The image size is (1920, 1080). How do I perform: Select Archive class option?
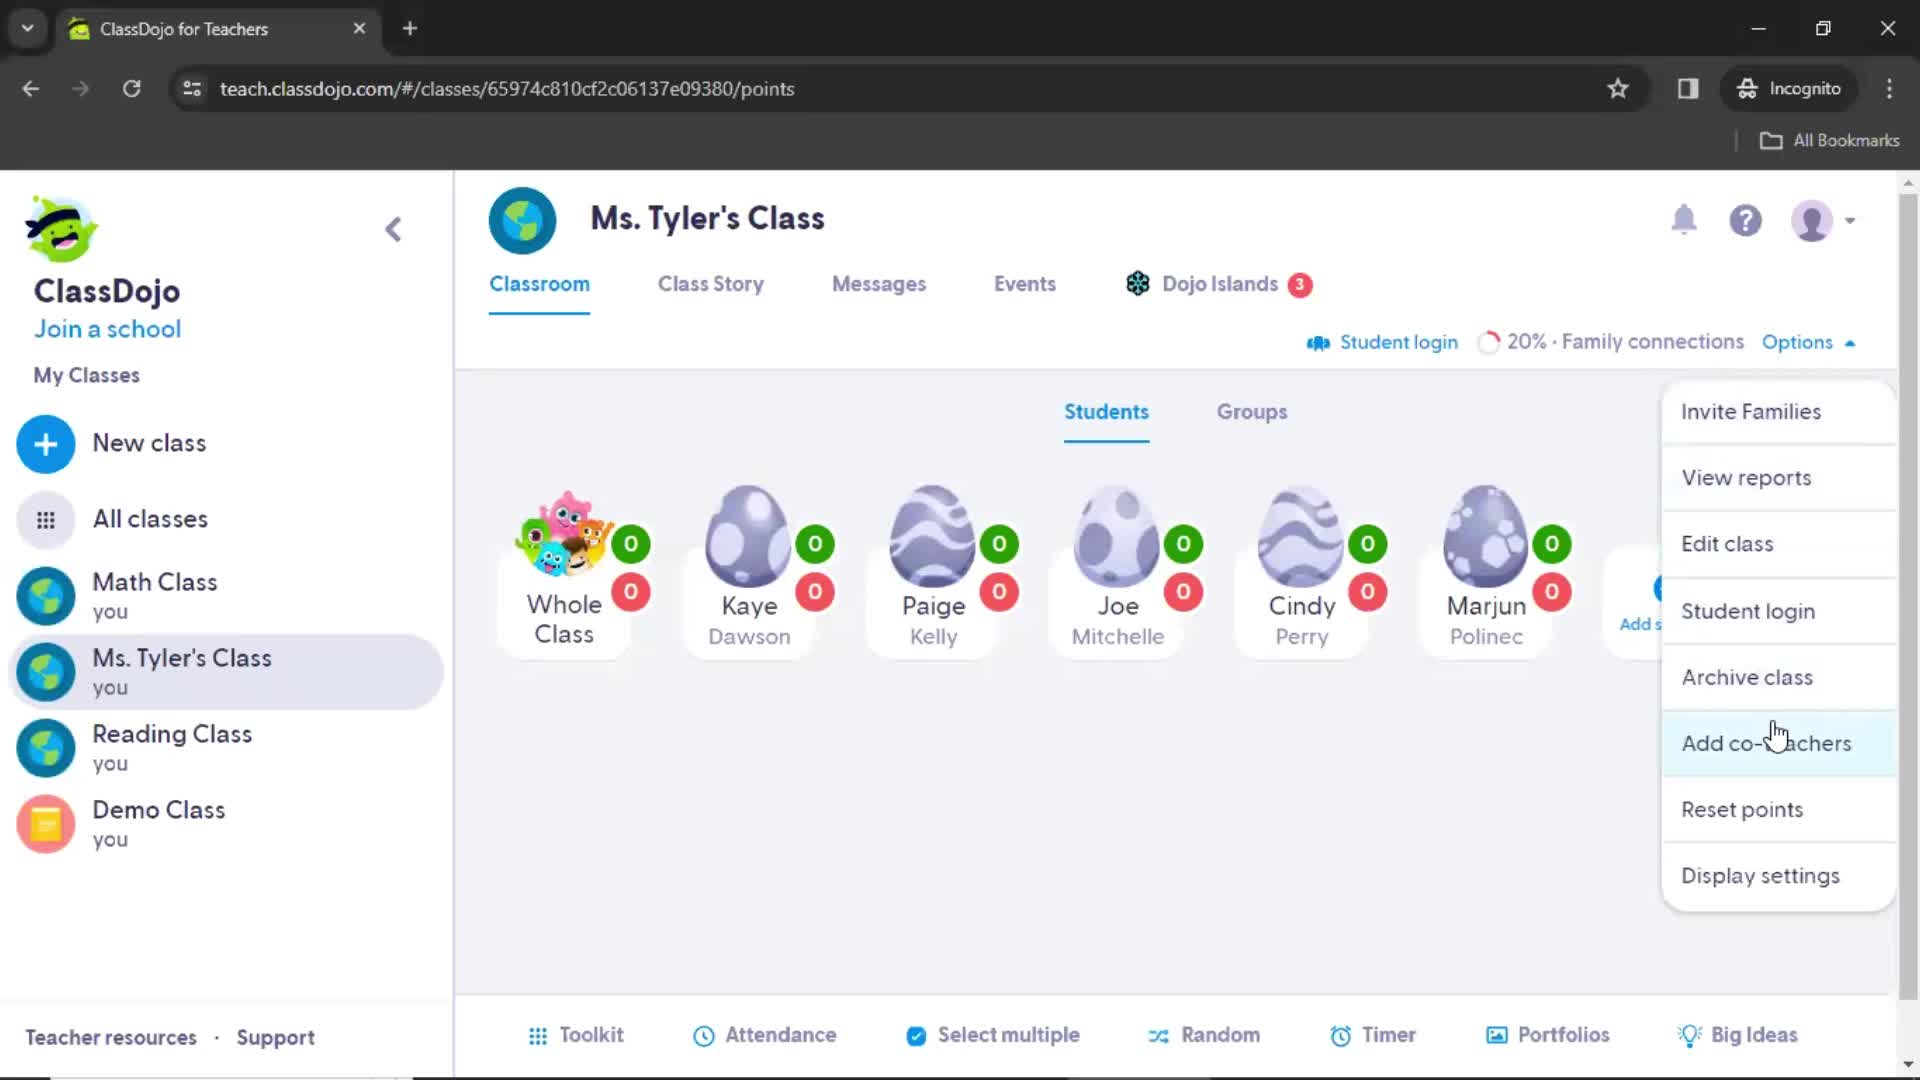click(x=1747, y=676)
